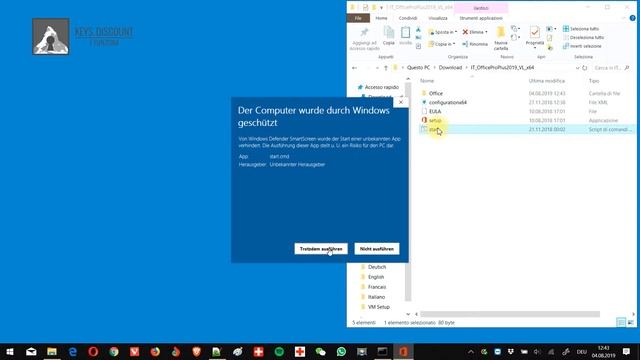Click the Trotzdem ausführen button
This screenshot has height=360, width=640.
321,249
